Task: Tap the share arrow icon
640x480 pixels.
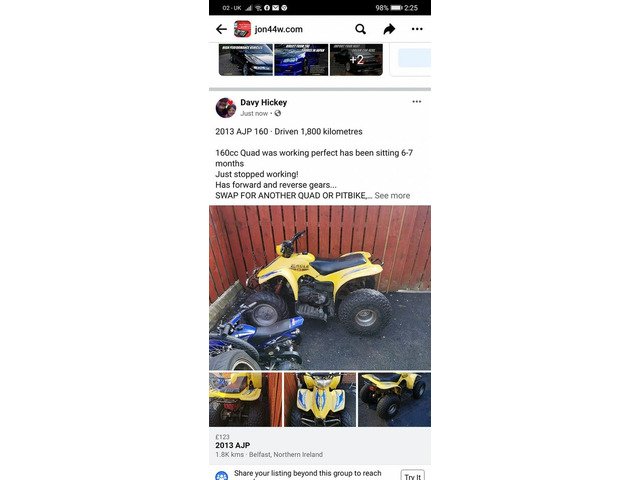Action: click(x=389, y=29)
